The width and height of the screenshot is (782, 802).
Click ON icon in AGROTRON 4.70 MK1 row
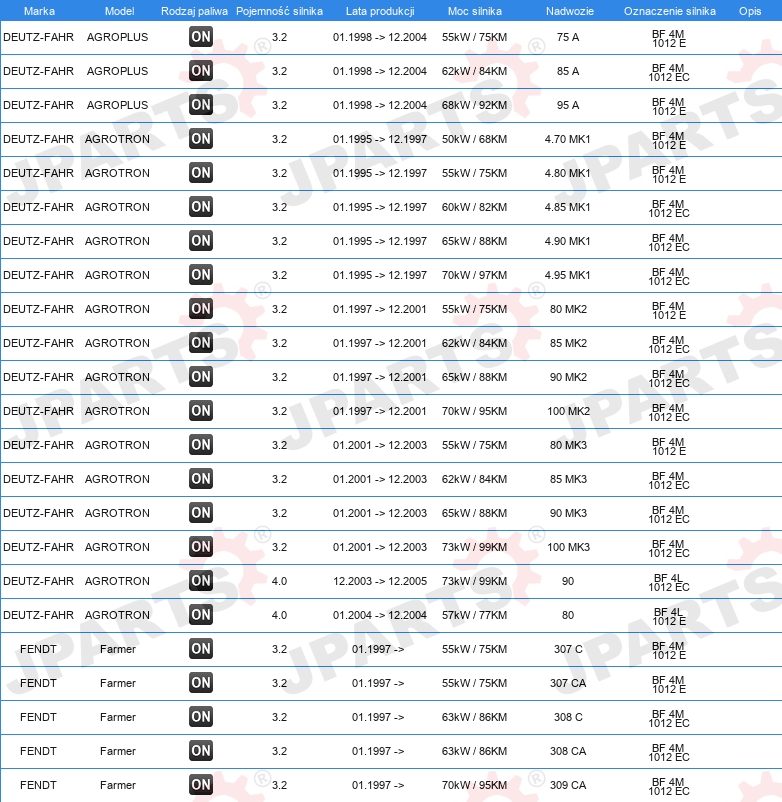click(x=200, y=139)
